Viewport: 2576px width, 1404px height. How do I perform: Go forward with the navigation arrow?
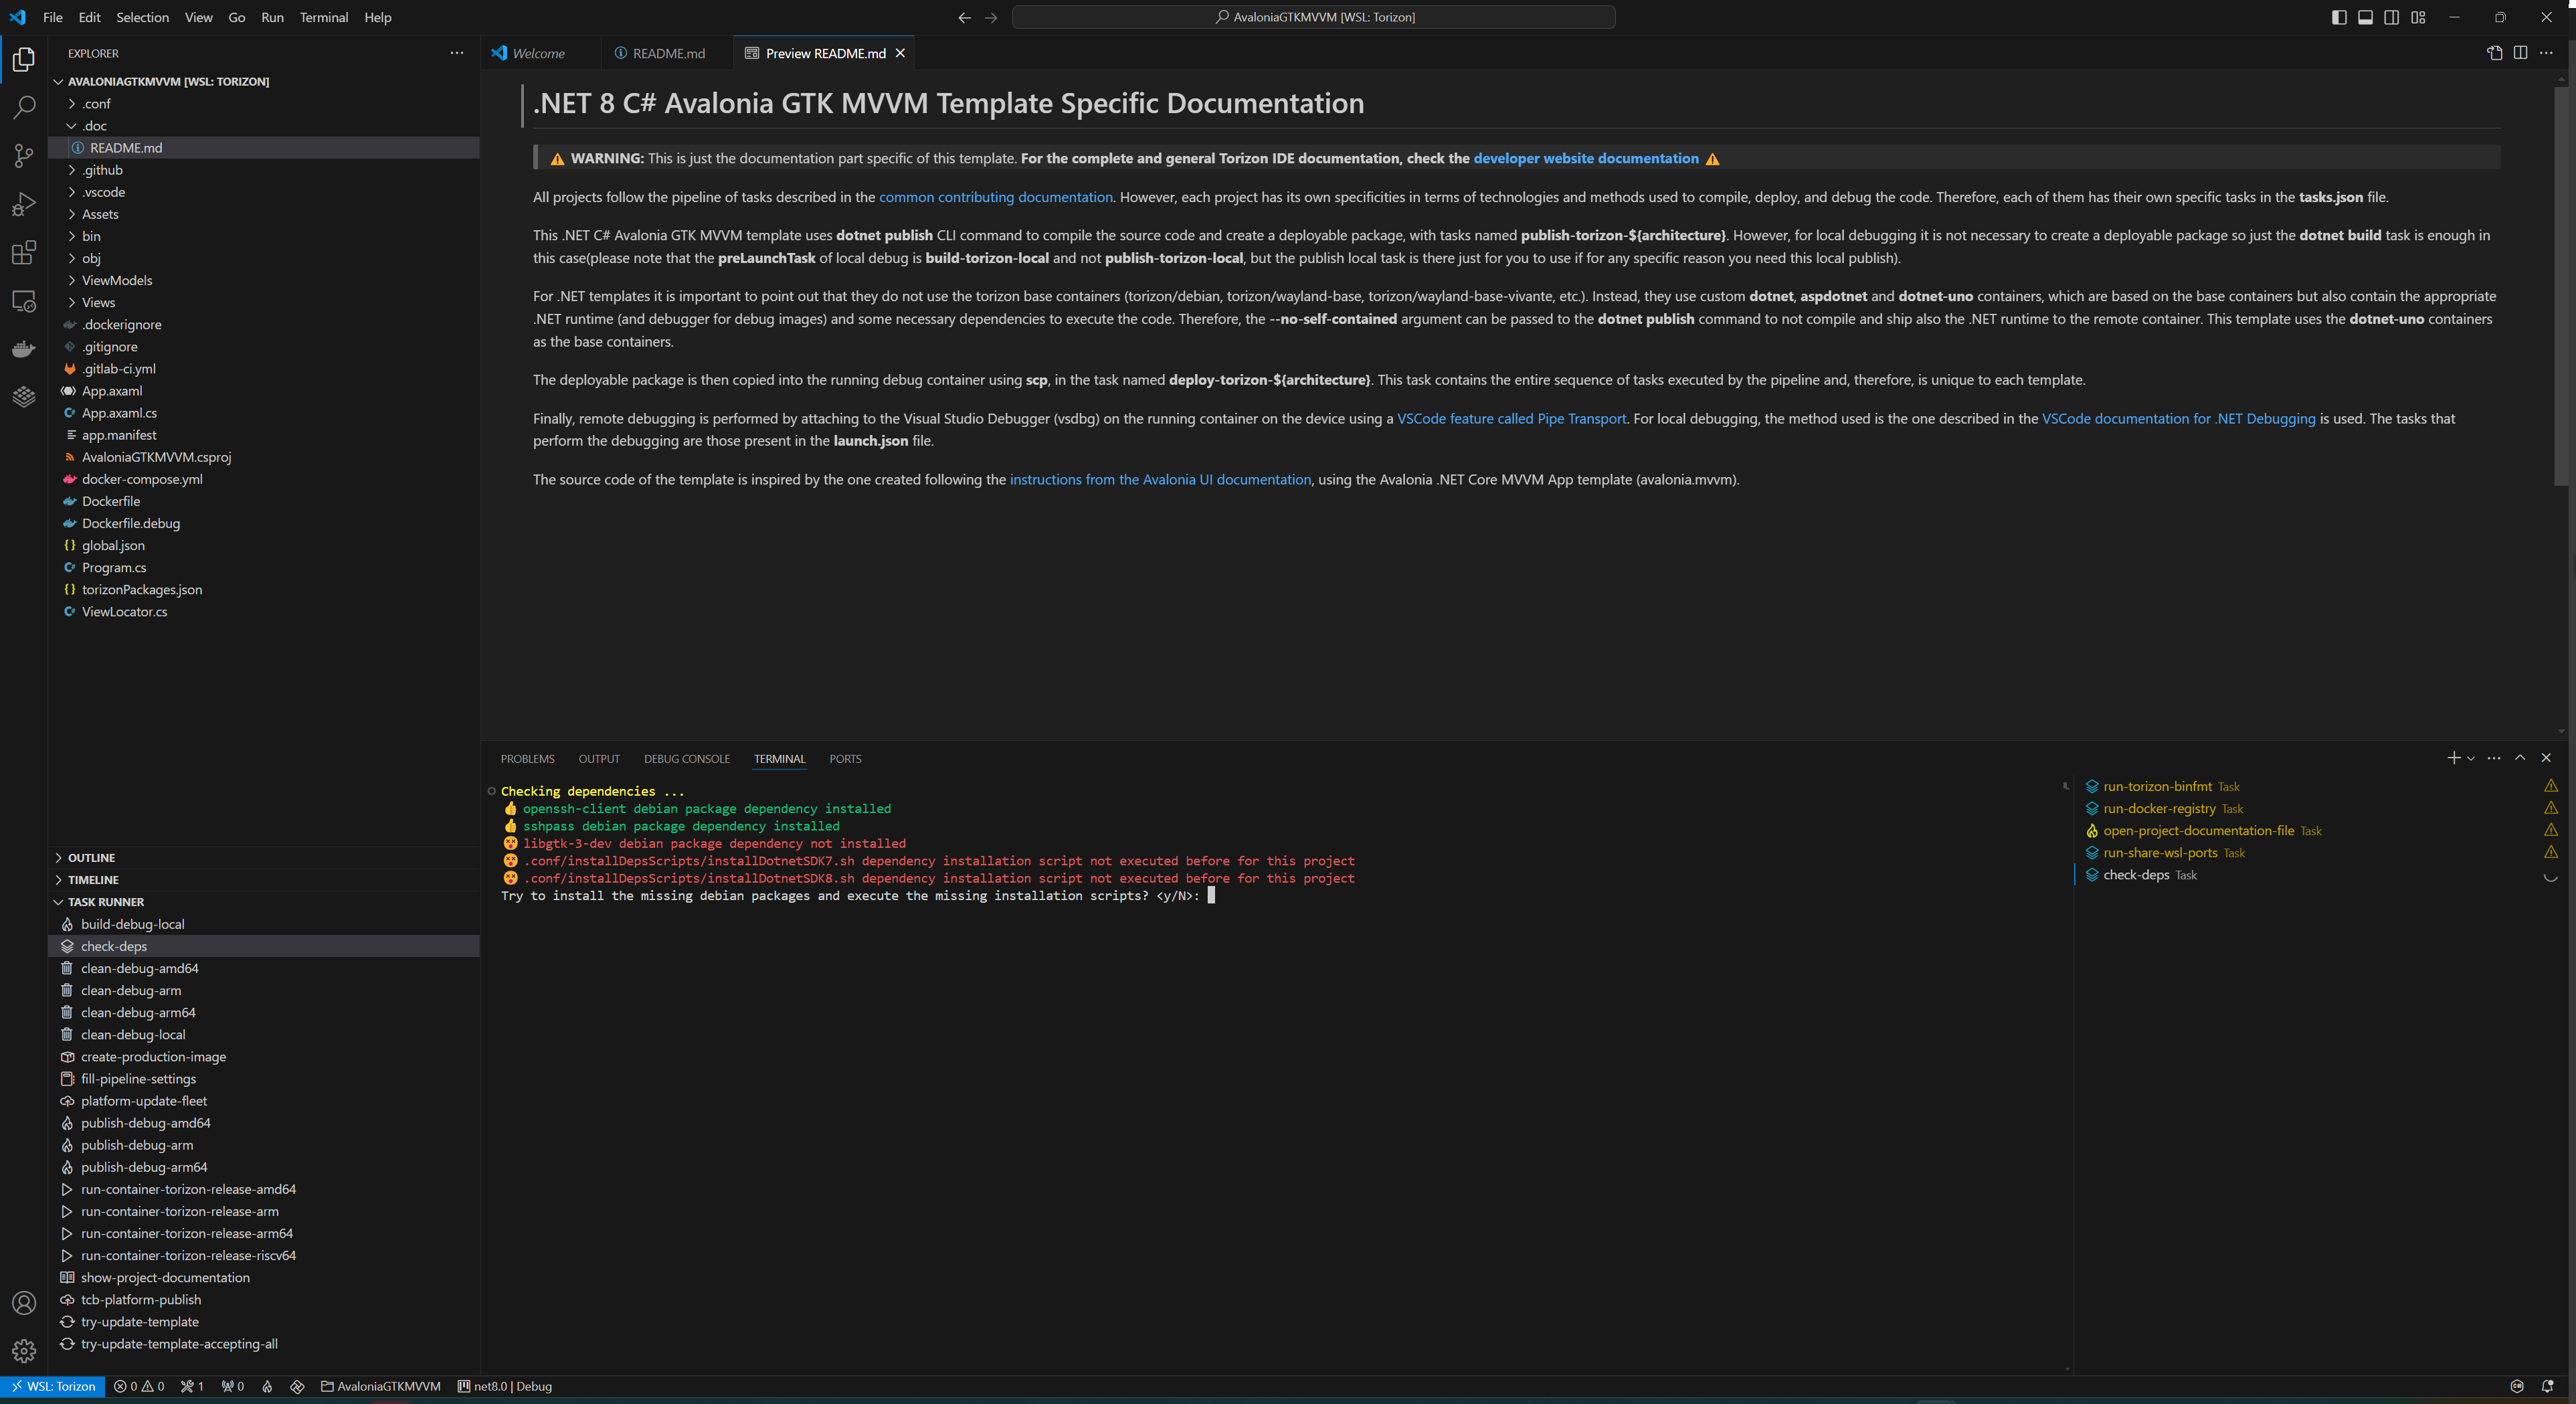[x=991, y=17]
